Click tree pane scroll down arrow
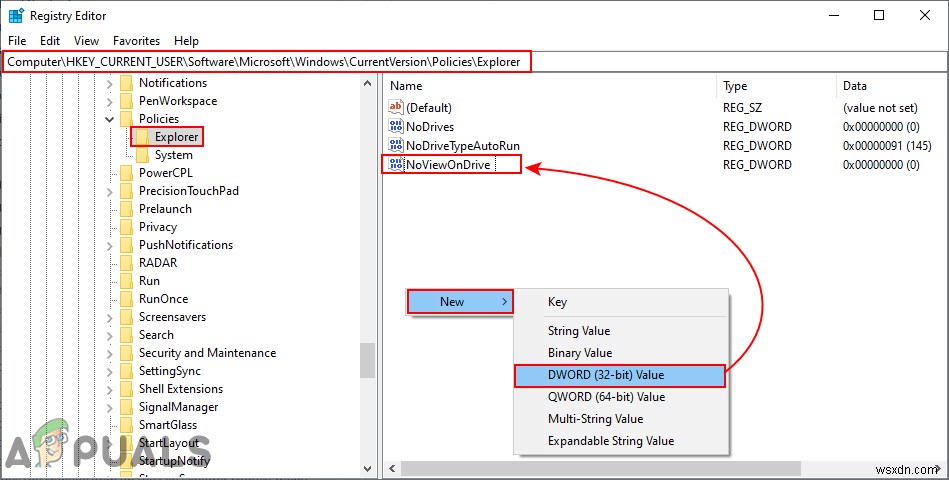The image size is (949, 480). [x=368, y=468]
